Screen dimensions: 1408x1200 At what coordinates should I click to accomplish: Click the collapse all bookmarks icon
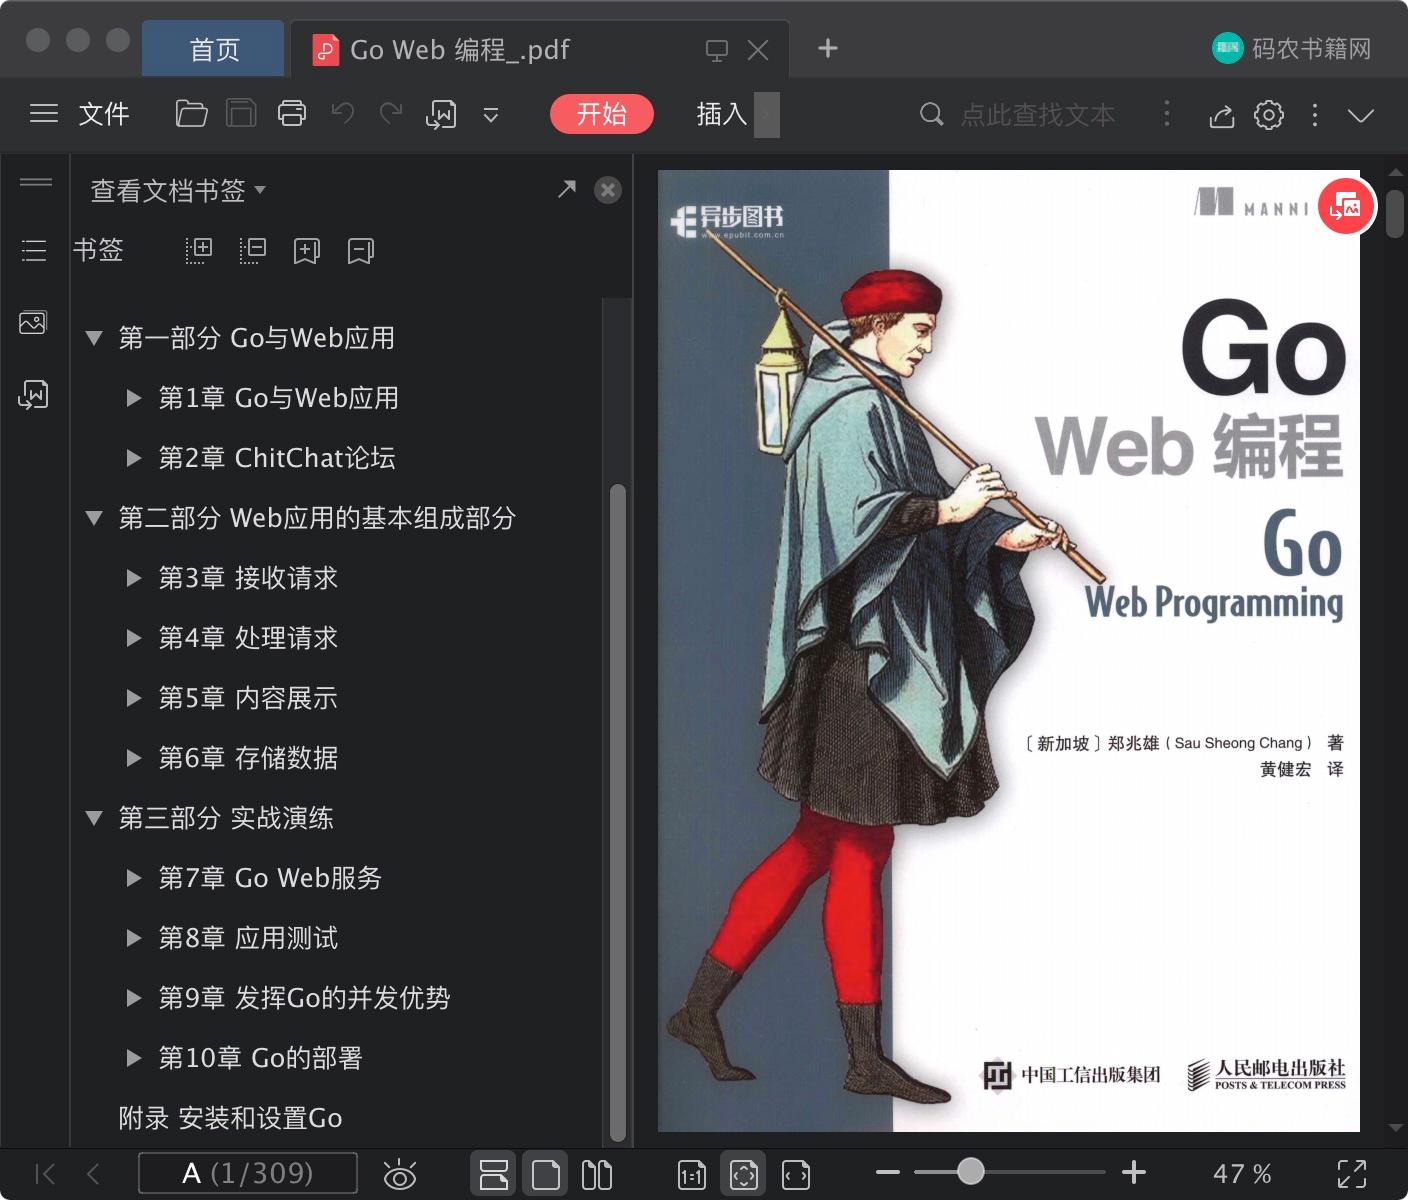(252, 250)
